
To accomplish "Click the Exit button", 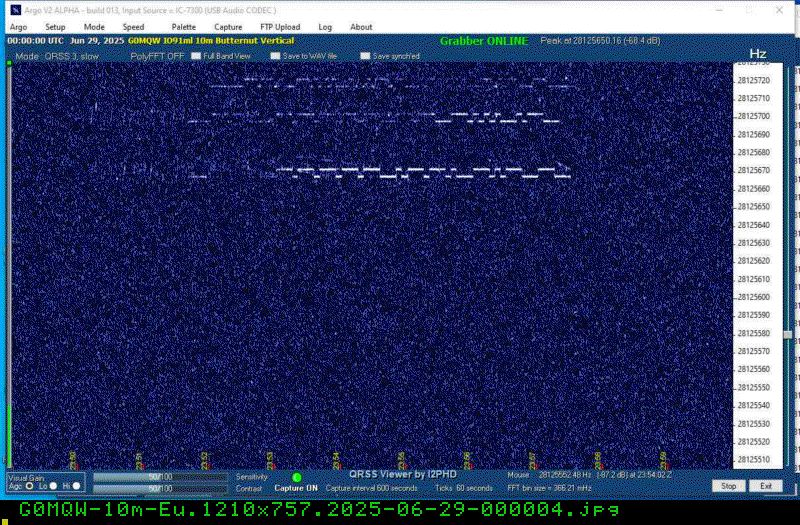I will click(x=765, y=486).
